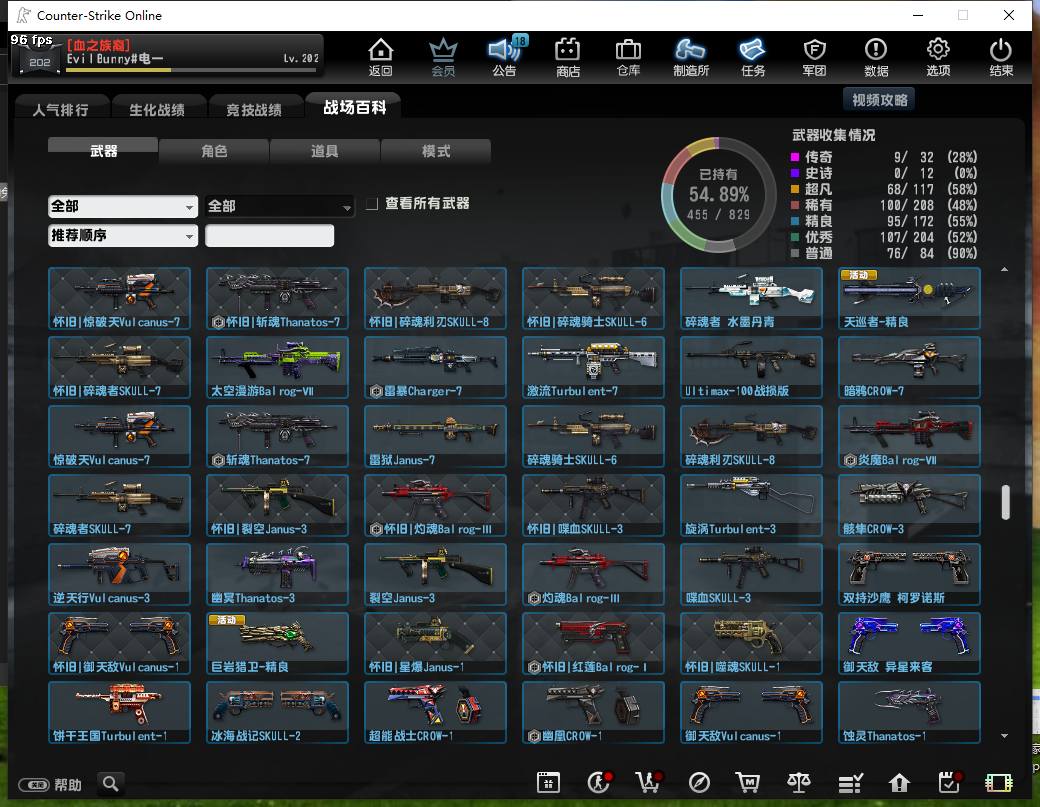1040x807 pixels.
Task: Click the magnifier search icon beside 帮助
Action: (111, 784)
